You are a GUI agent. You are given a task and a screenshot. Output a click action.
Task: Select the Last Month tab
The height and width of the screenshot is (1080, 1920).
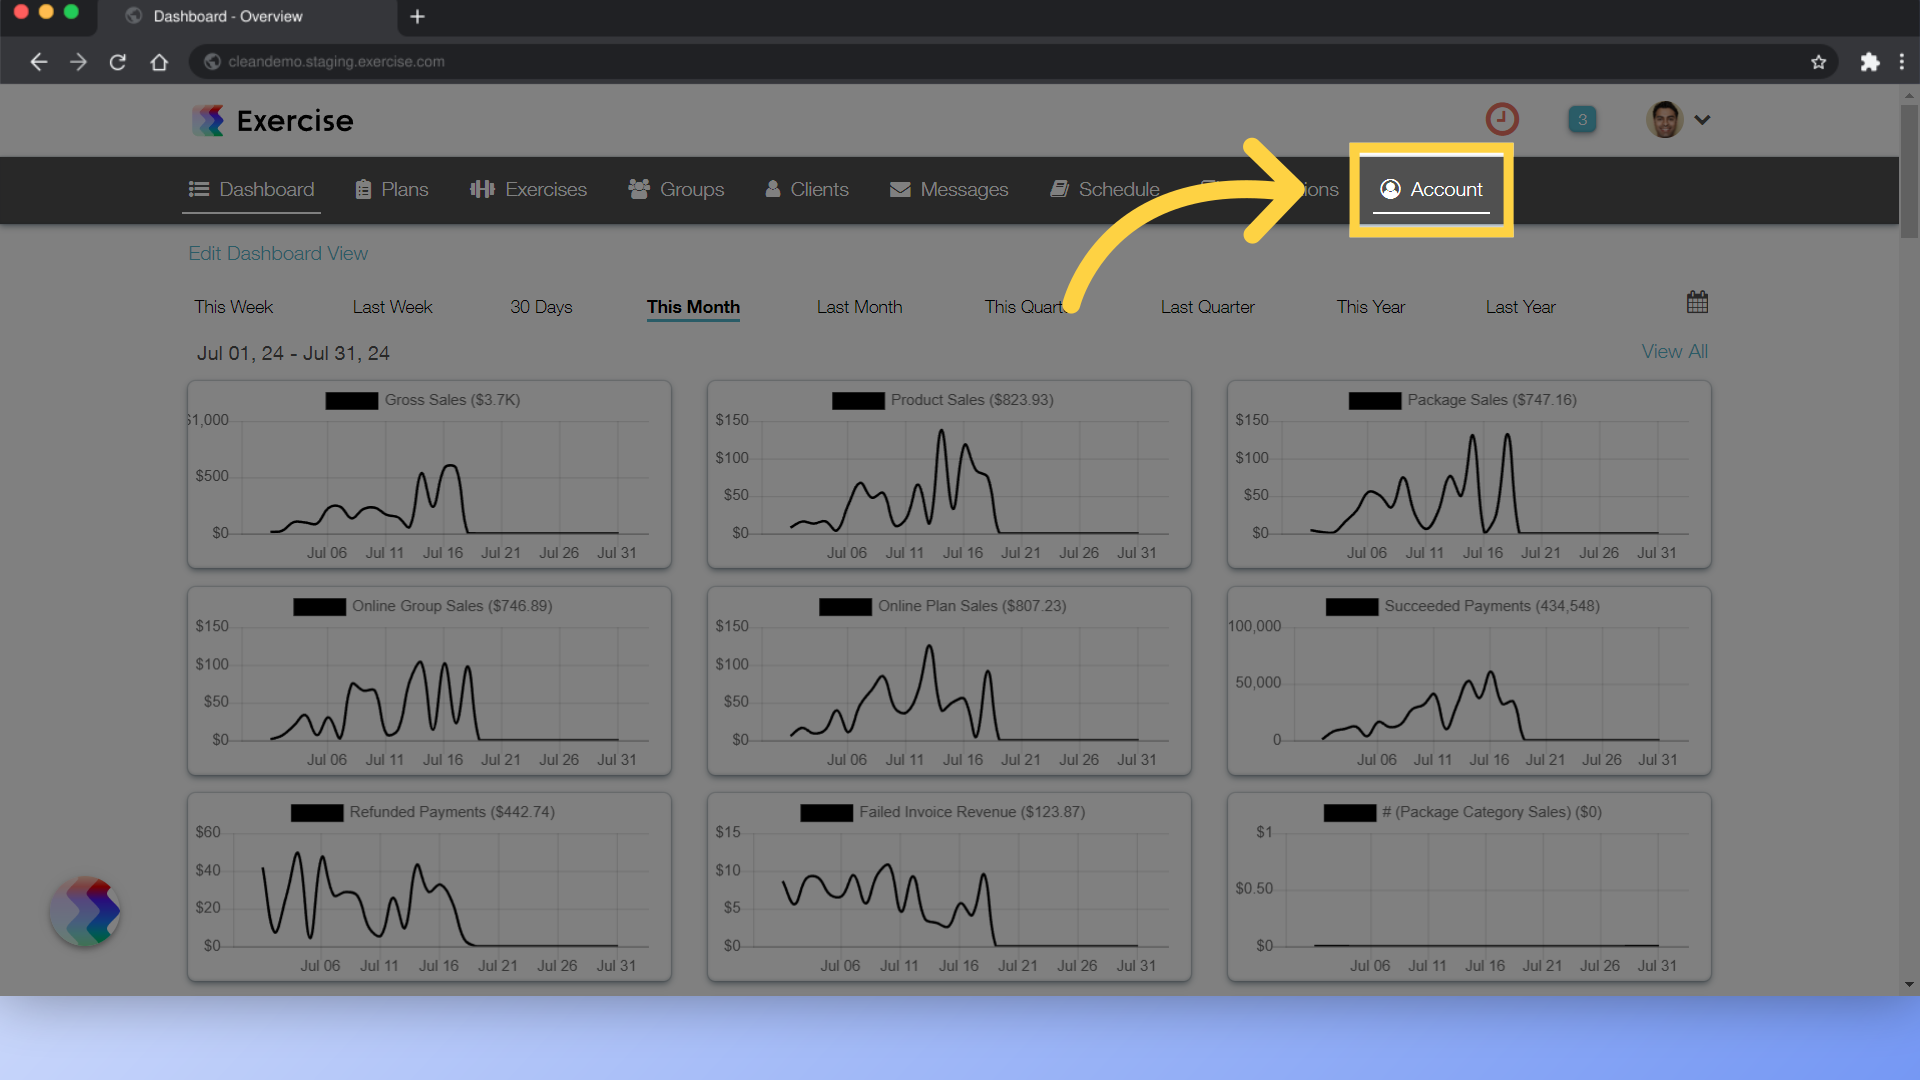click(857, 307)
